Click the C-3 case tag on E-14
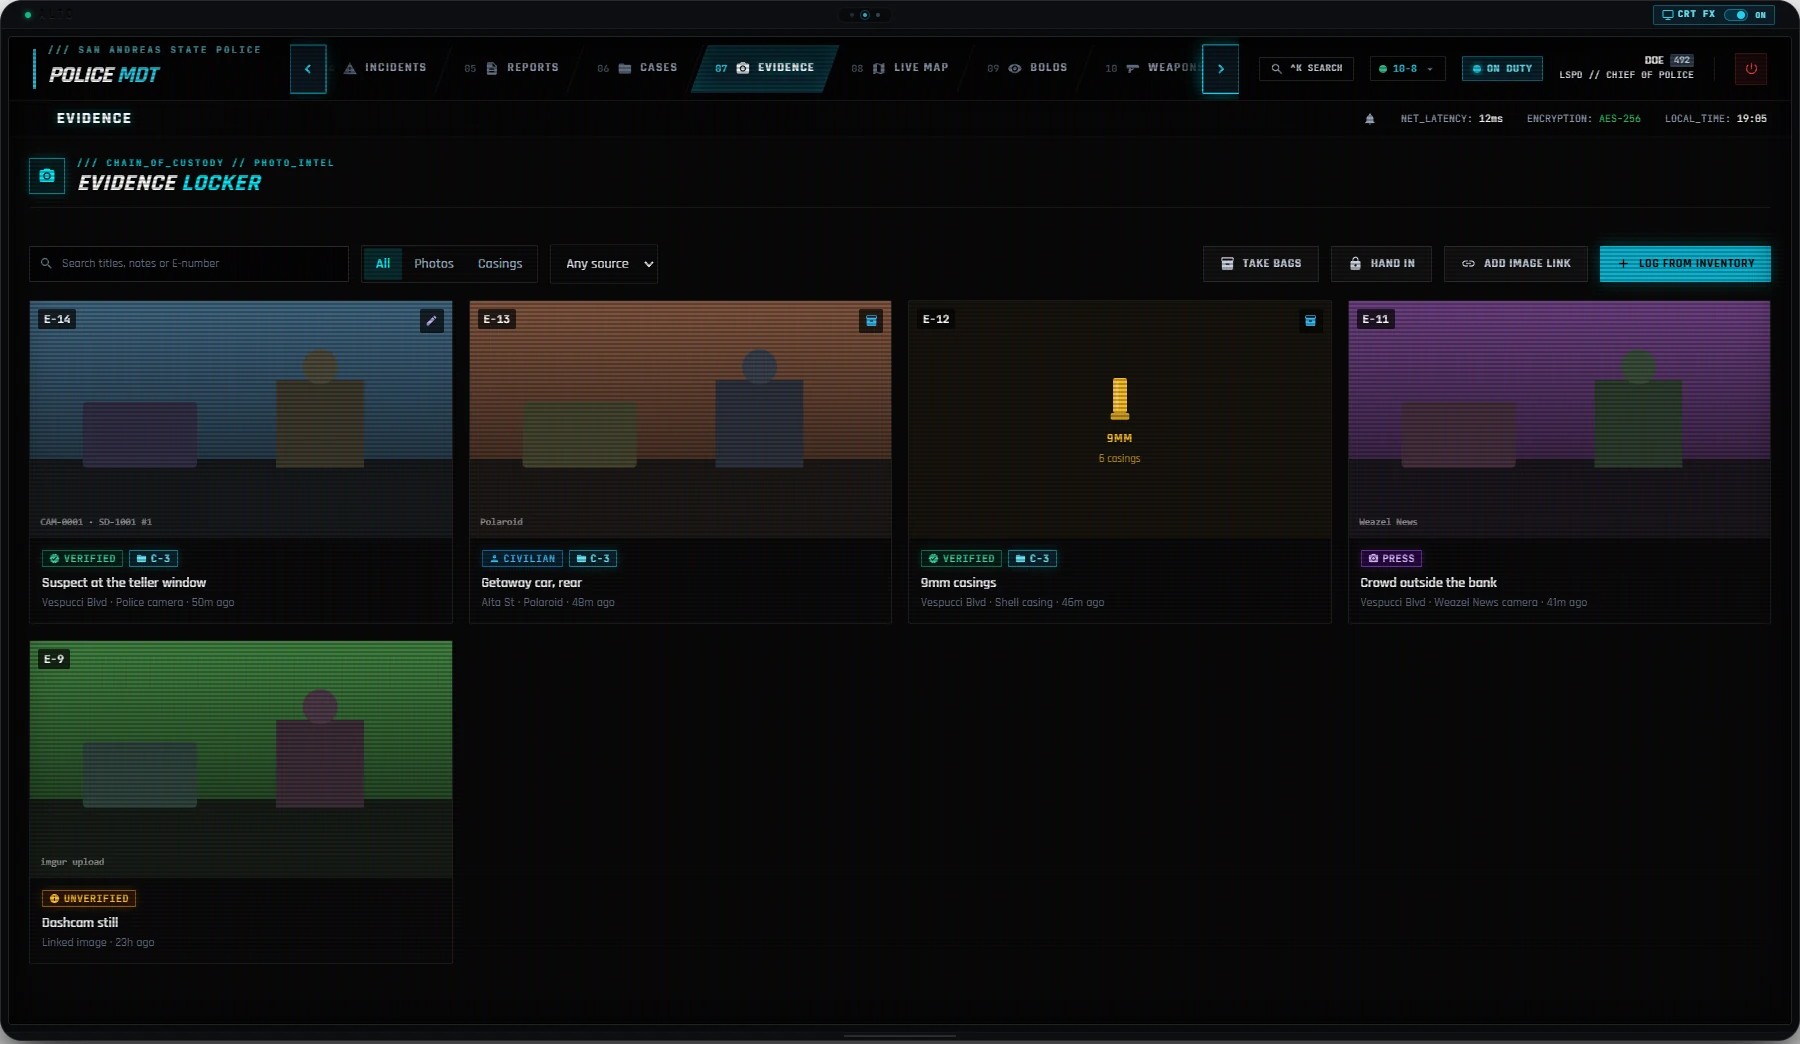Image resolution: width=1800 pixels, height=1044 pixels. (x=153, y=559)
